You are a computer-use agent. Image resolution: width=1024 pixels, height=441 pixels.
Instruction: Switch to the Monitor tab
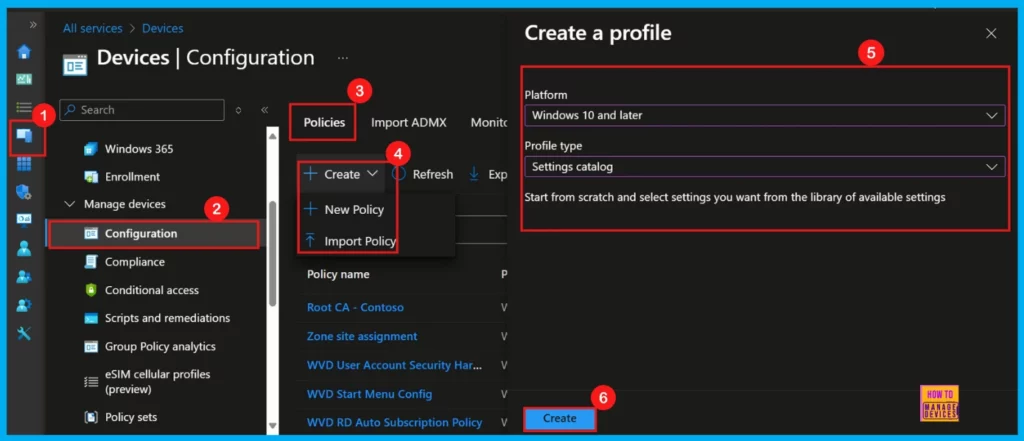[x=488, y=122]
